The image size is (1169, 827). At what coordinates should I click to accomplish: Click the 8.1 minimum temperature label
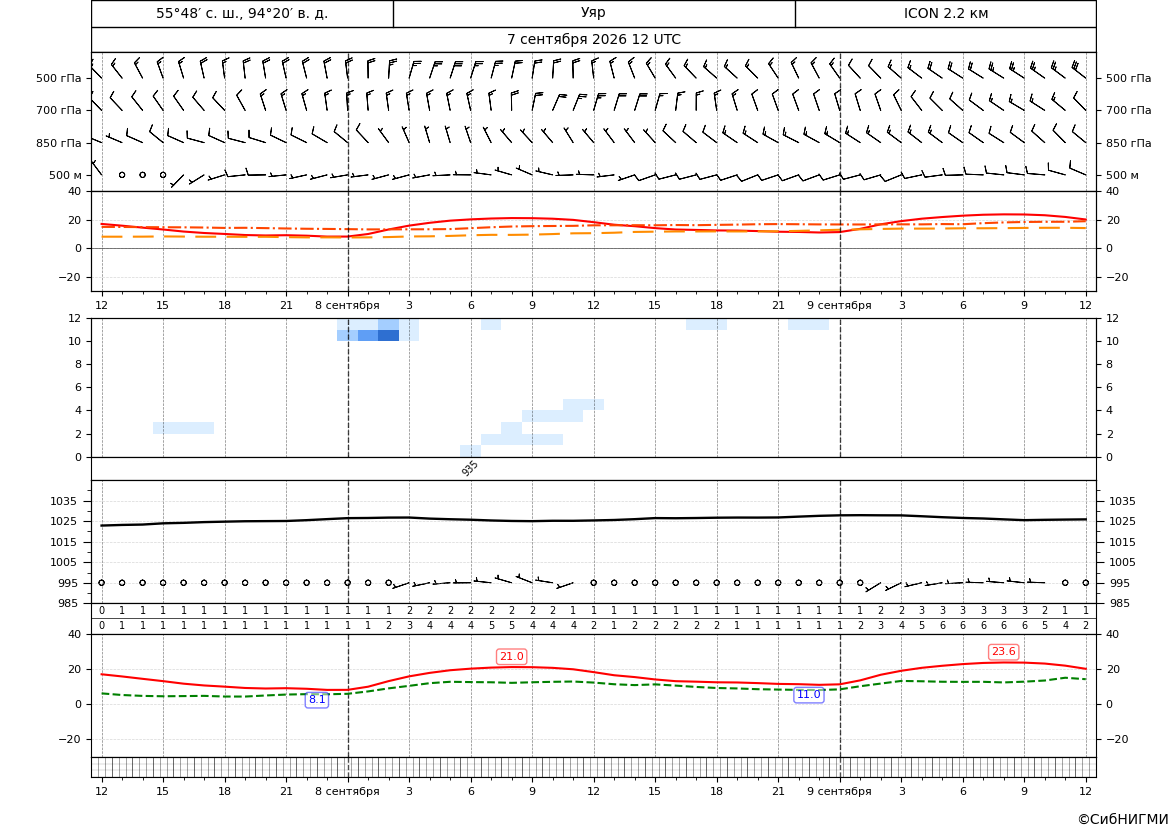pos(317,699)
